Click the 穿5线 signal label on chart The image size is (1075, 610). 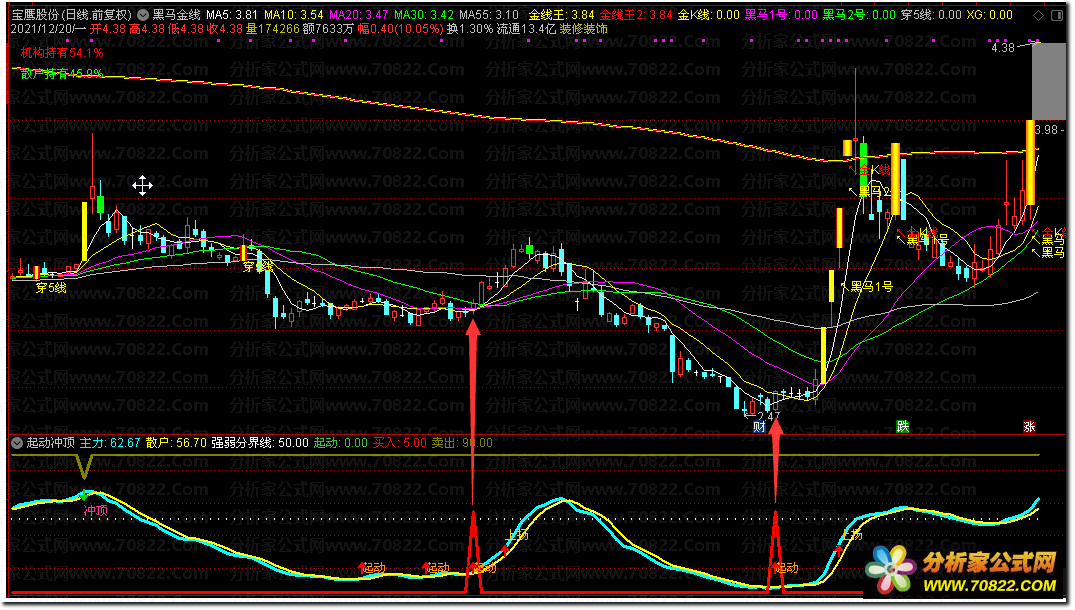[51, 288]
